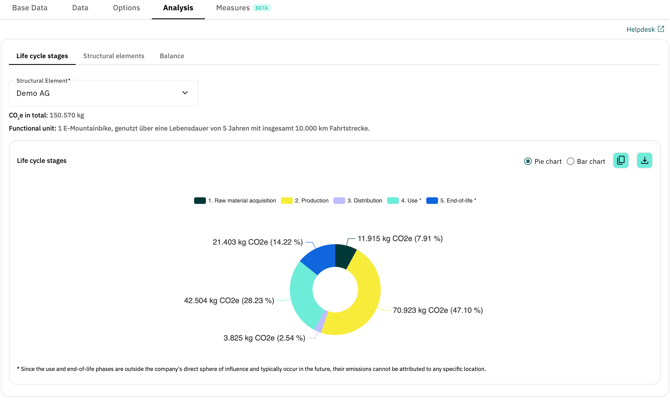The width and height of the screenshot is (670, 406).
Task: Click the copy chart icon button
Action: 621,161
